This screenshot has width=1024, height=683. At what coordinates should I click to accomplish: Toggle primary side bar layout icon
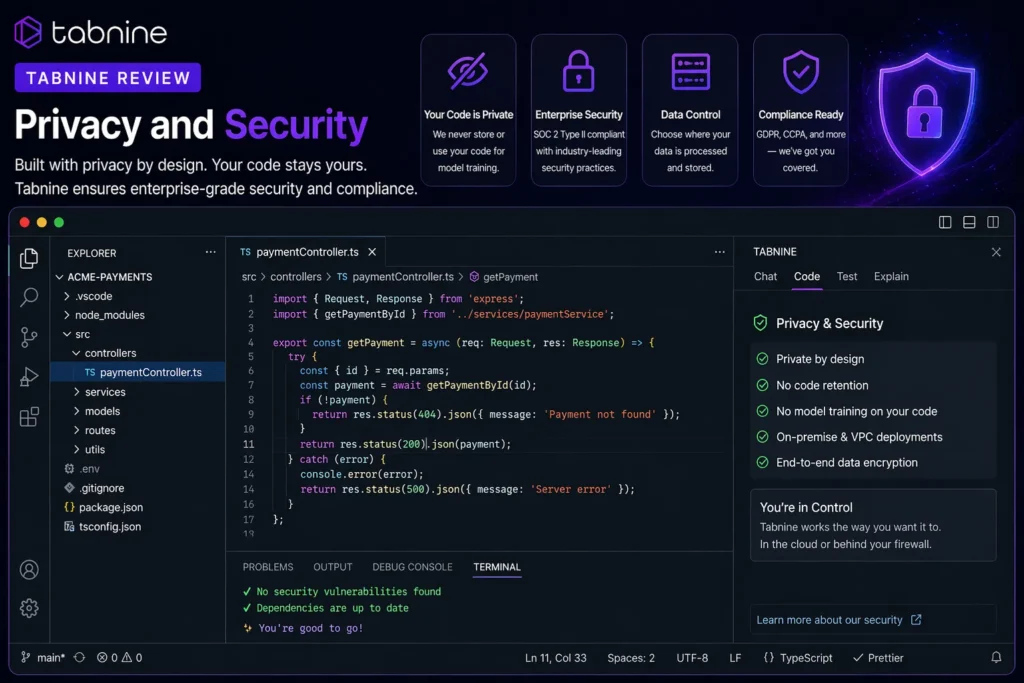point(945,223)
